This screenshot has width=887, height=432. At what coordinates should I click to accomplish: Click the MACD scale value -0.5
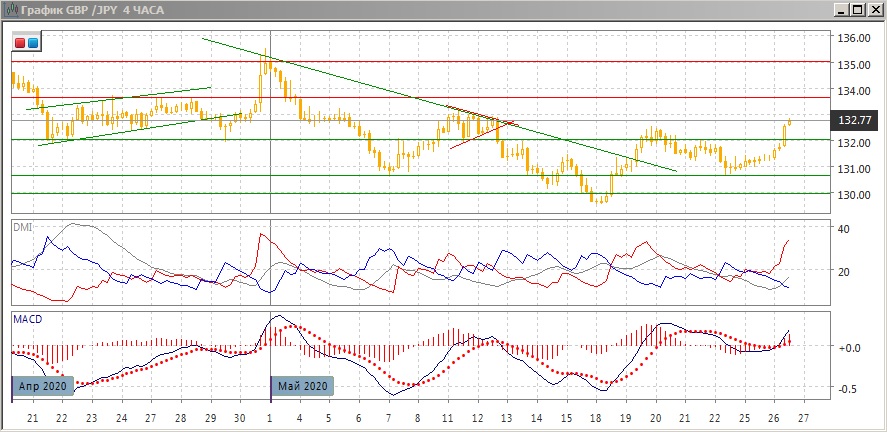click(x=848, y=389)
